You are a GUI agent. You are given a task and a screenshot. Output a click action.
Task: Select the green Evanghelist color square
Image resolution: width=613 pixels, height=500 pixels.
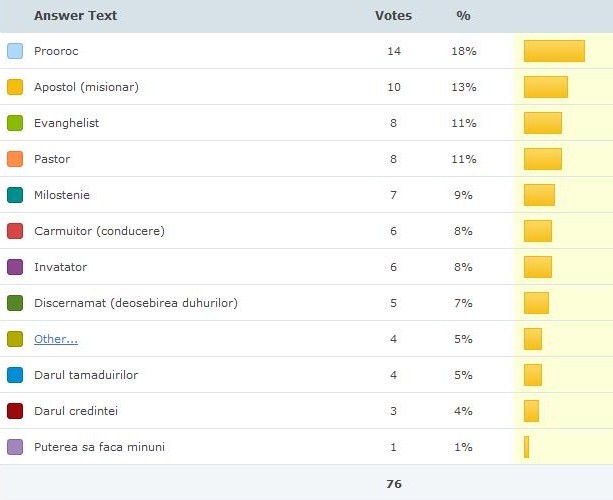coord(15,123)
